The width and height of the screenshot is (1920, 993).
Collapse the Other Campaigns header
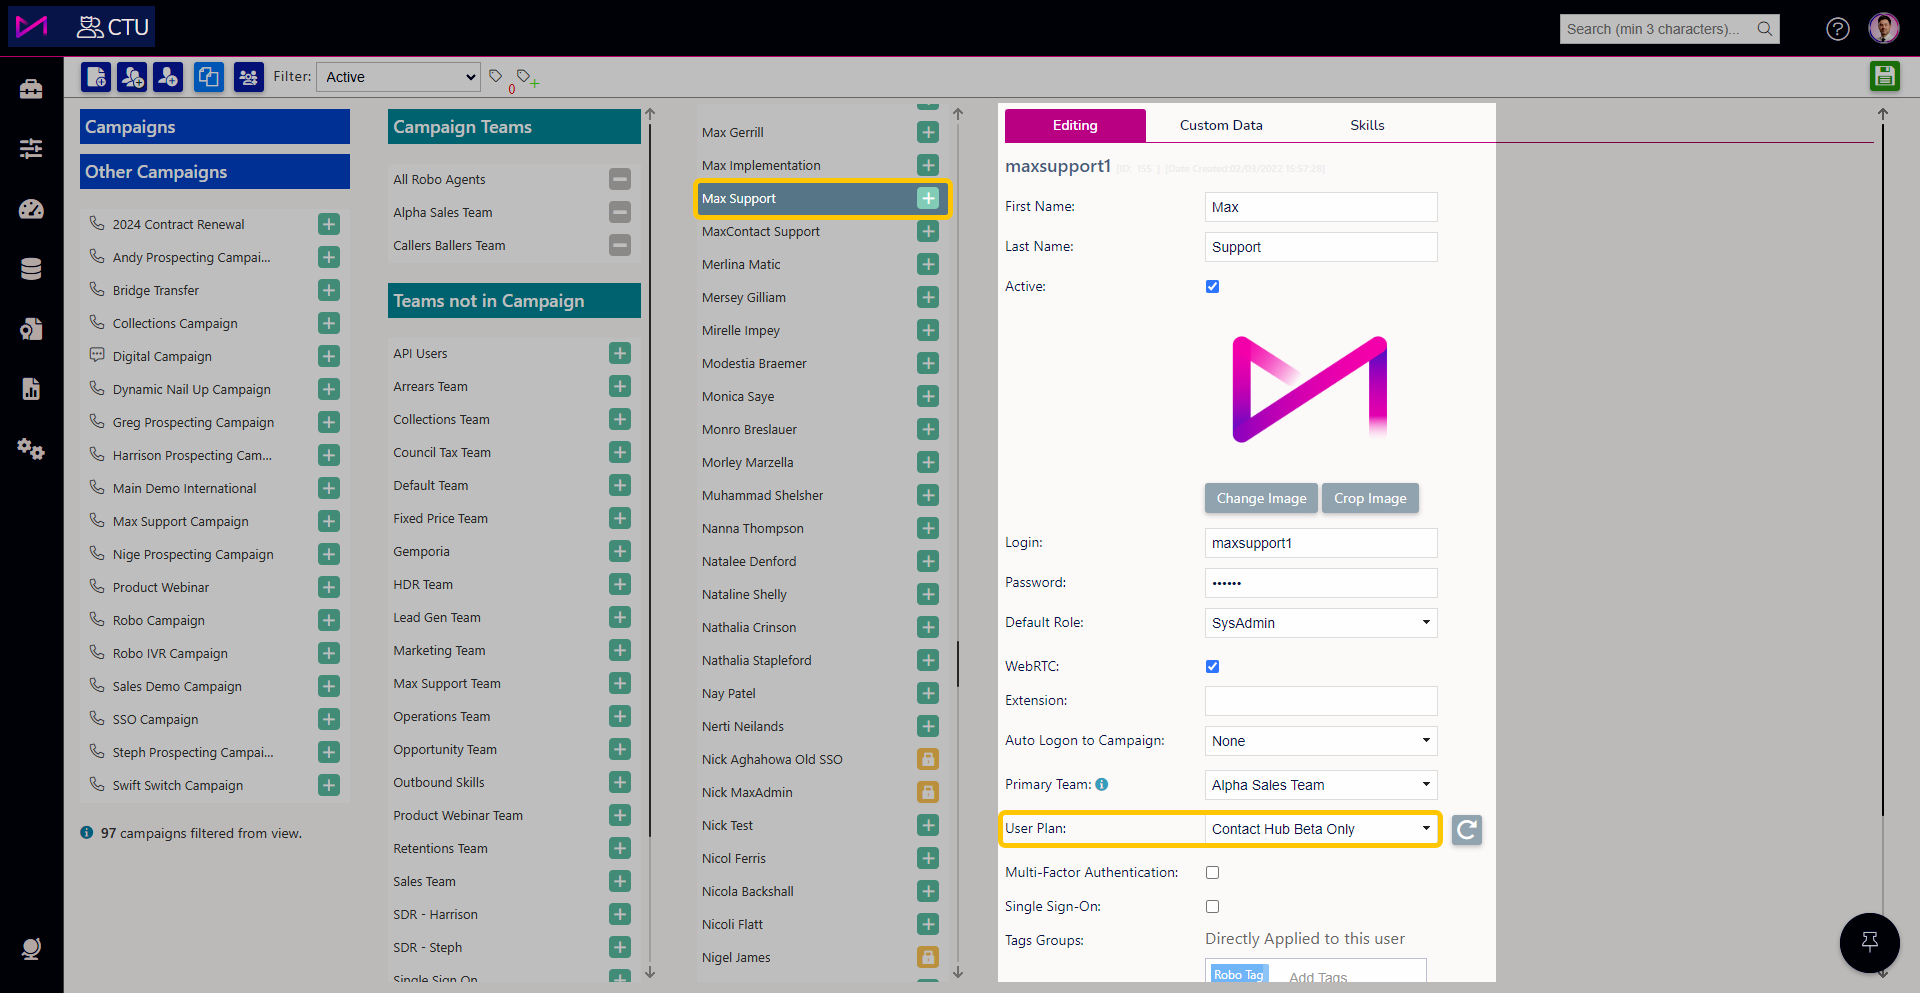tap(215, 172)
